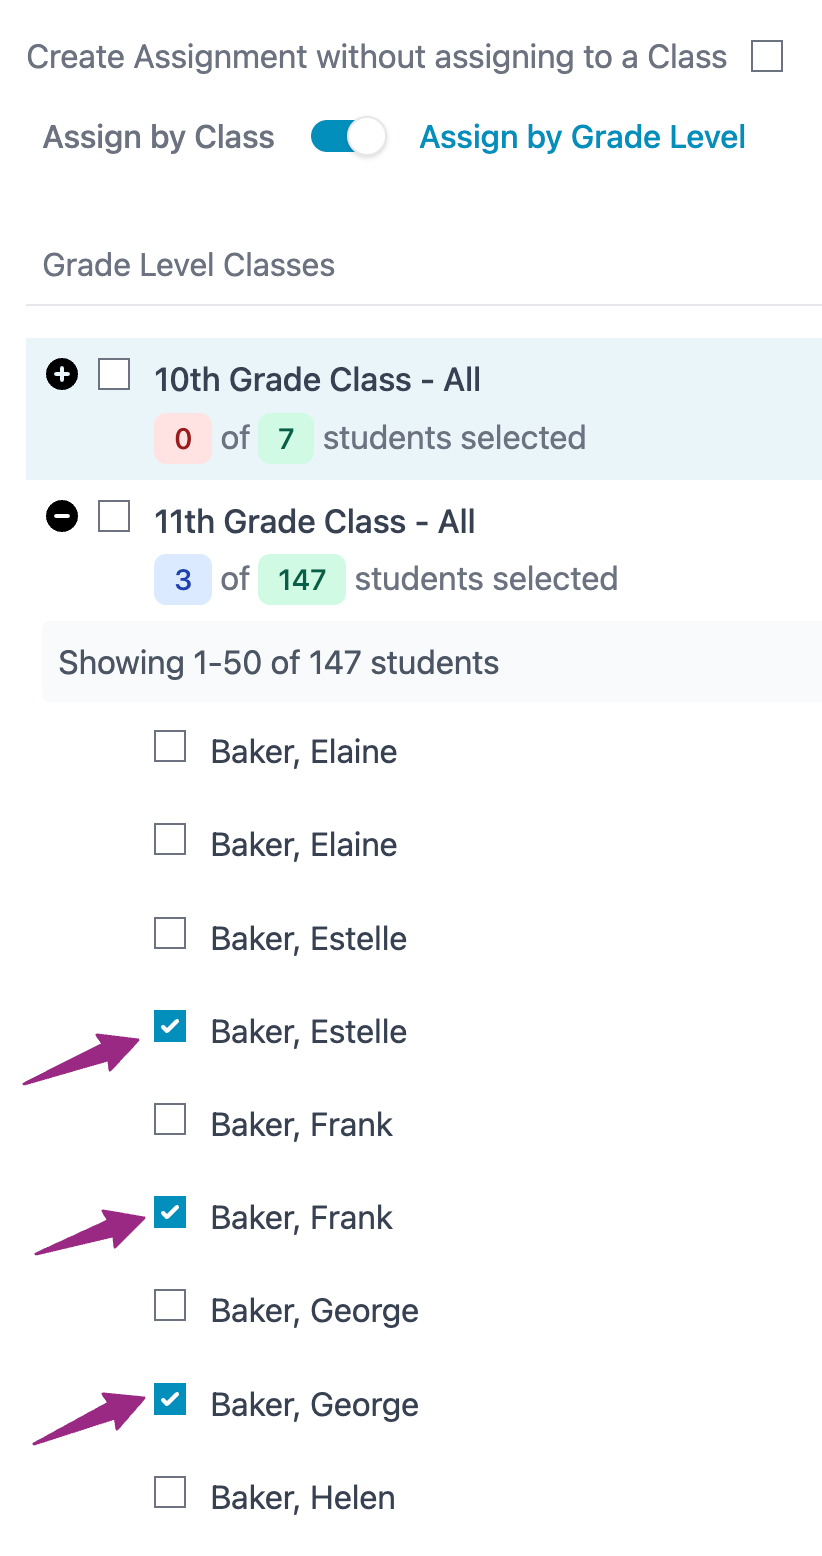822x1556 pixels.
Task: Click the blue '3' selected-count badge
Action: (x=183, y=580)
